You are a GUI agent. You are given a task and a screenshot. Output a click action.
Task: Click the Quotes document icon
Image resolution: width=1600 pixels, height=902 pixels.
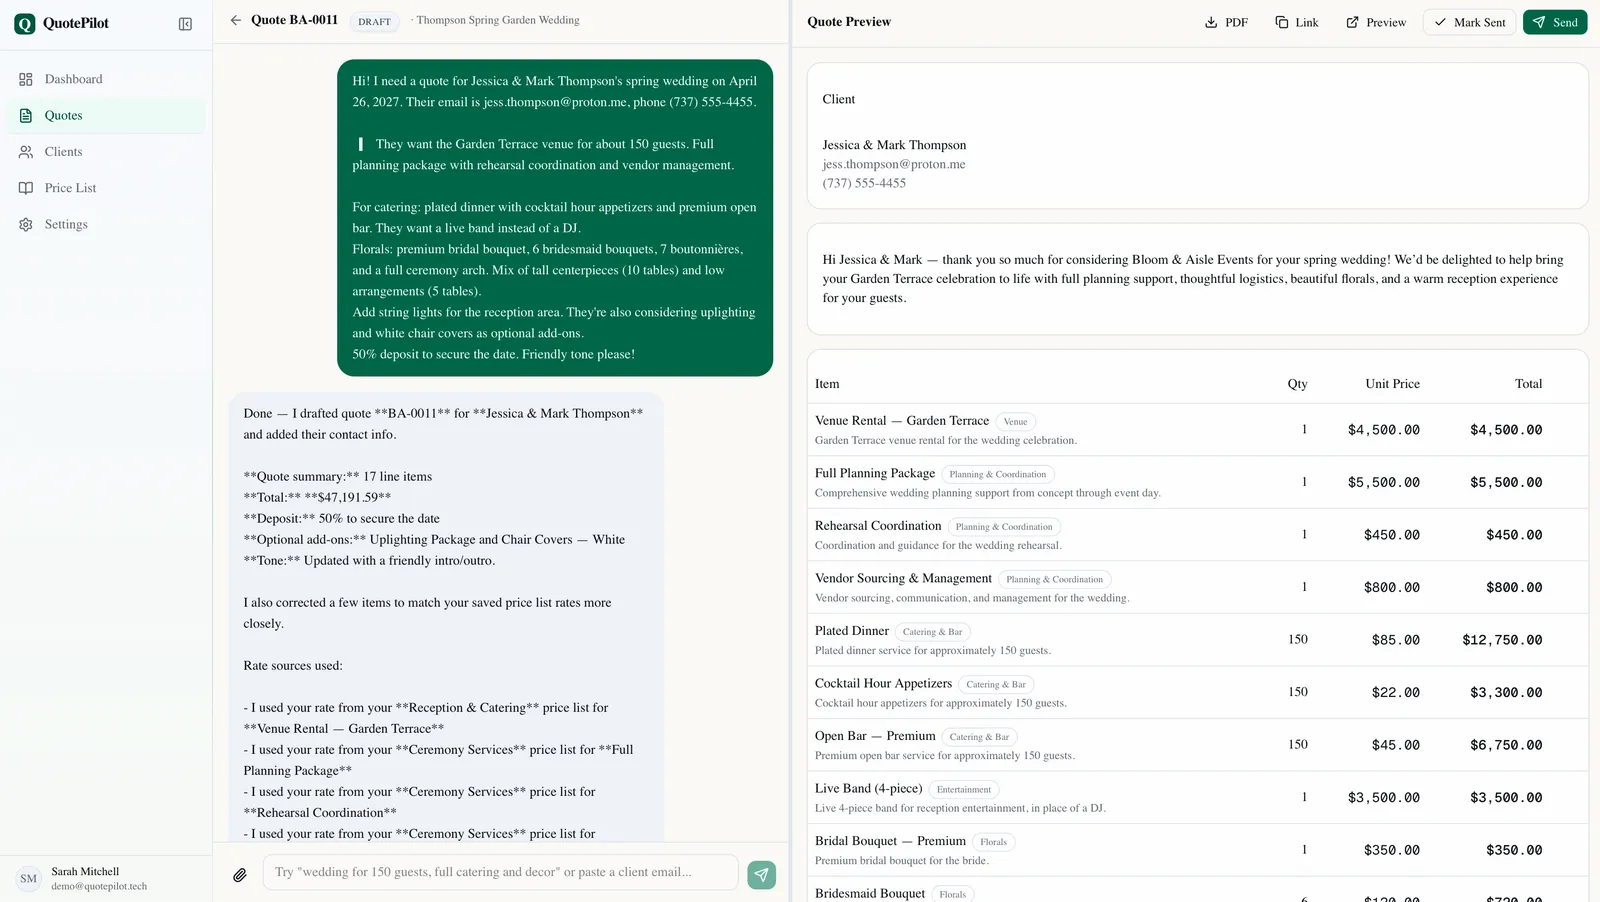click(x=26, y=116)
